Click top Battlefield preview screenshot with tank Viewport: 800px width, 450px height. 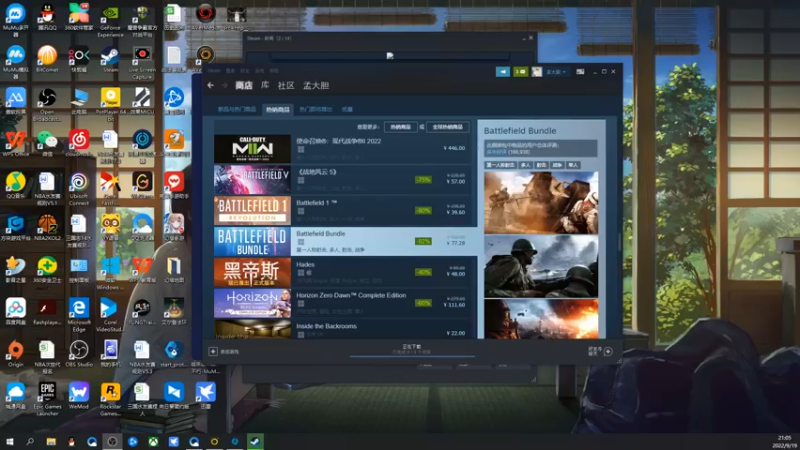tap(541, 203)
